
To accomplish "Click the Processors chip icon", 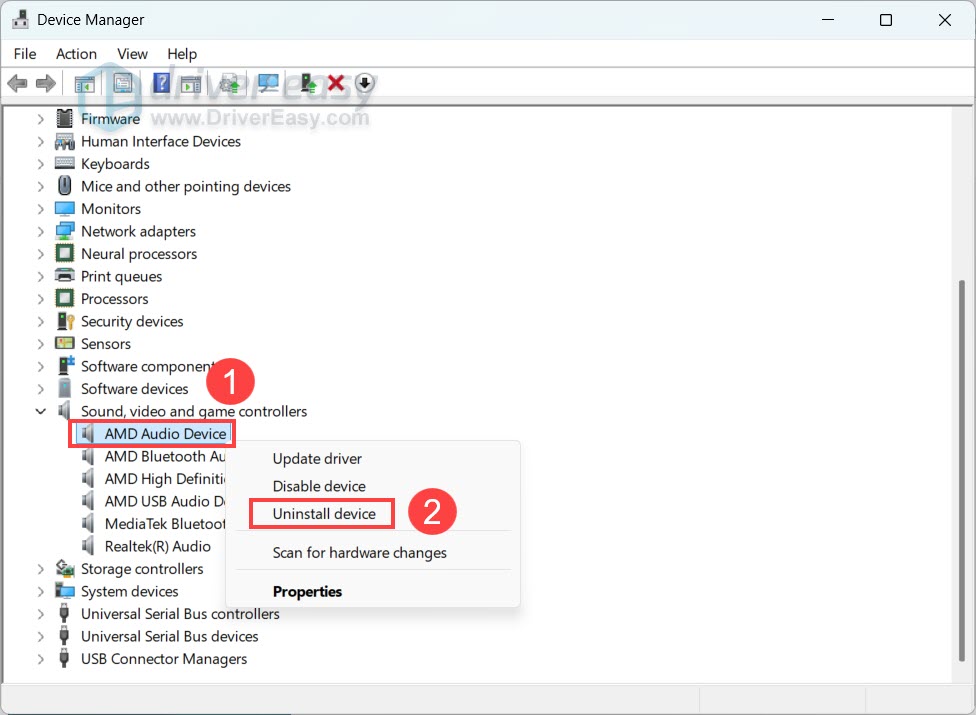I will coord(64,299).
